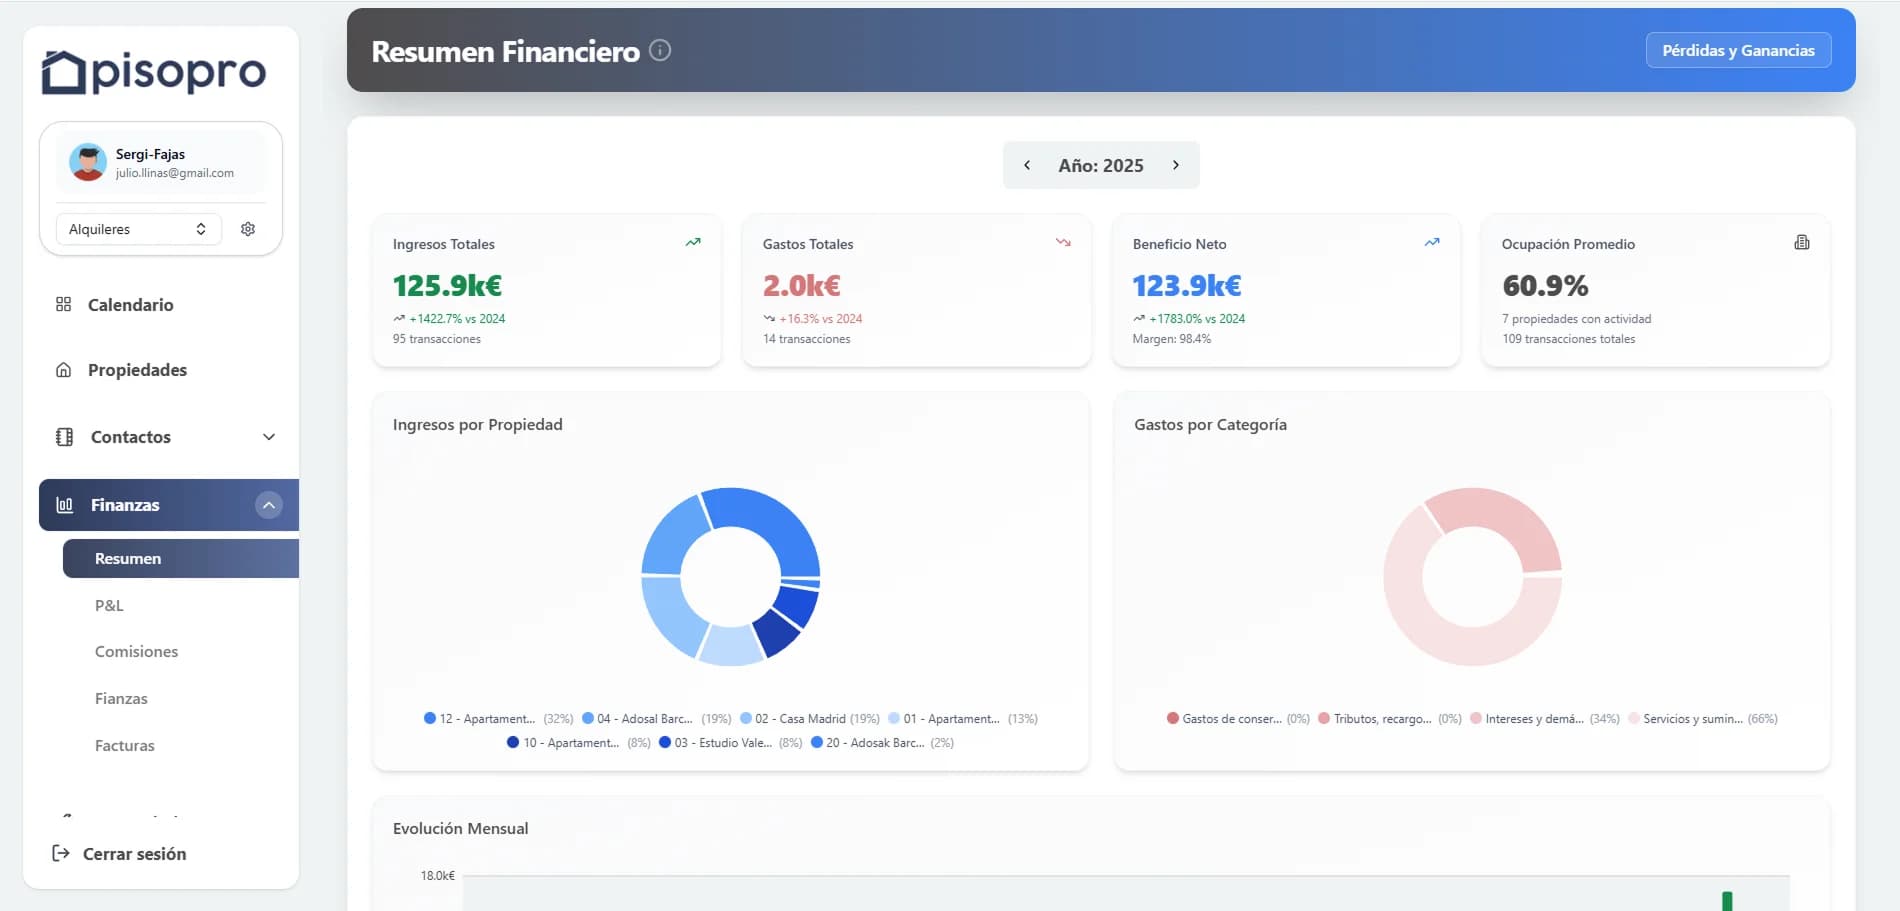
Task: Collapse the Finanzas submenu chevron
Action: 269,505
